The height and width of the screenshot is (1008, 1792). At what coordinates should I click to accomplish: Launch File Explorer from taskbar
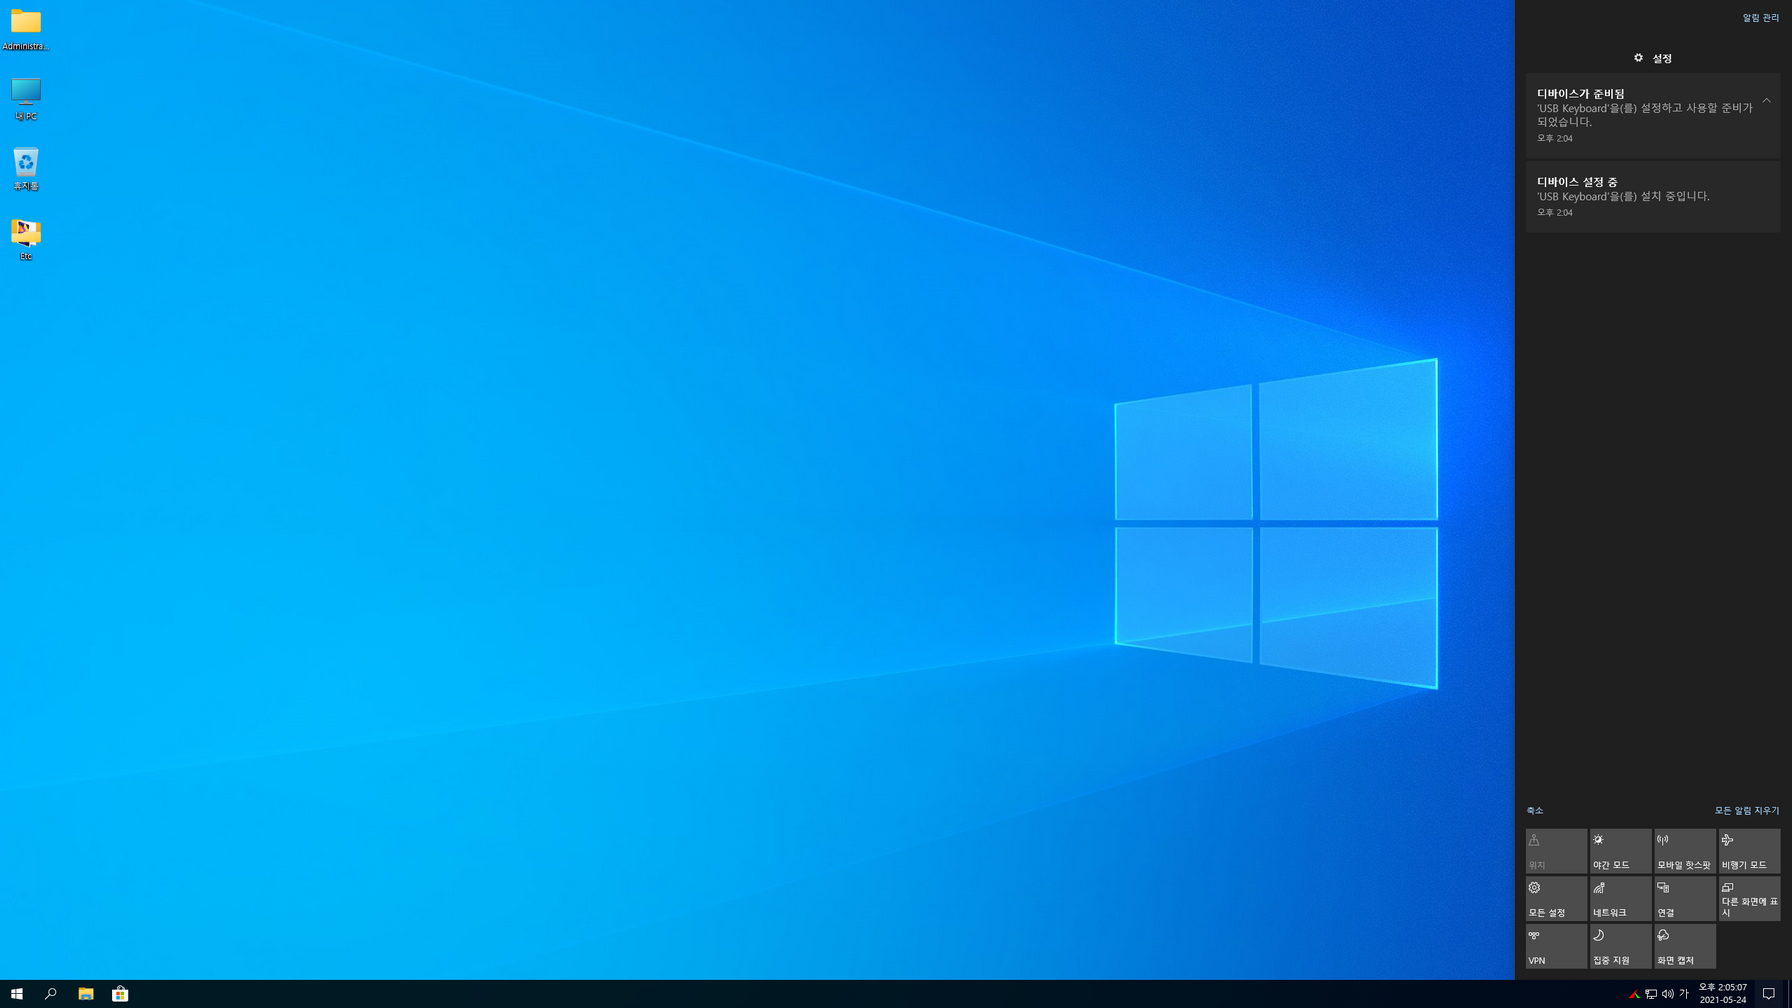[x=86, y=994]
